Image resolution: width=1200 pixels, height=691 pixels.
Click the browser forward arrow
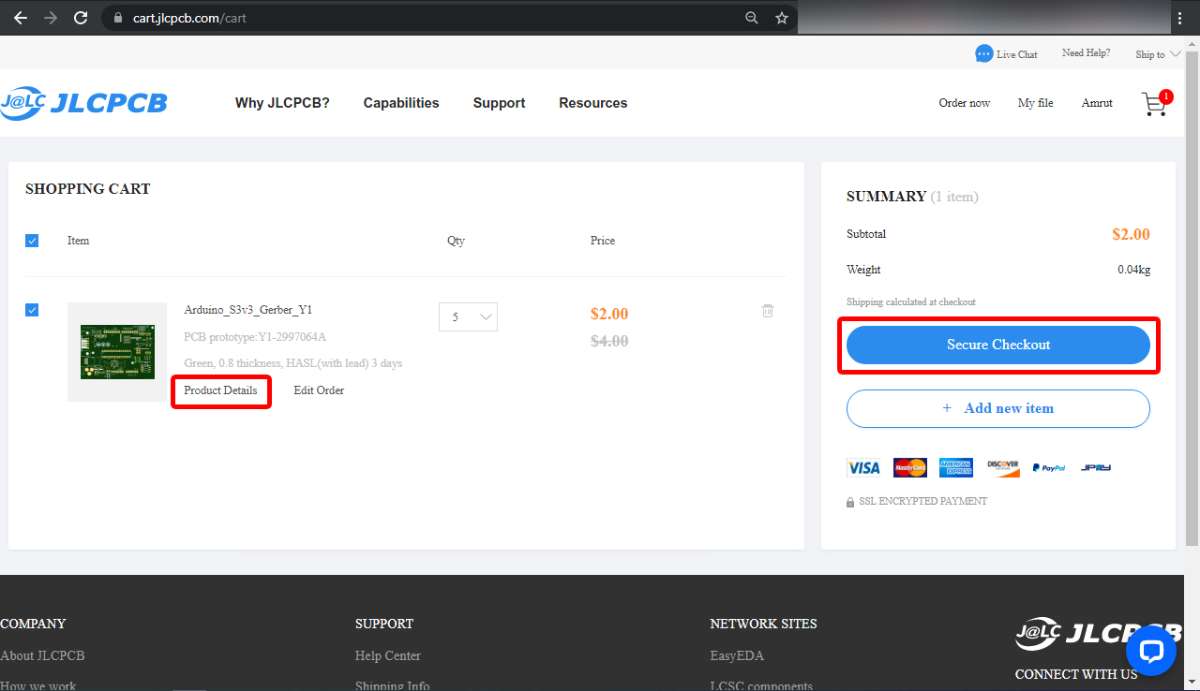pyautogui.click(x=50, y=18)
